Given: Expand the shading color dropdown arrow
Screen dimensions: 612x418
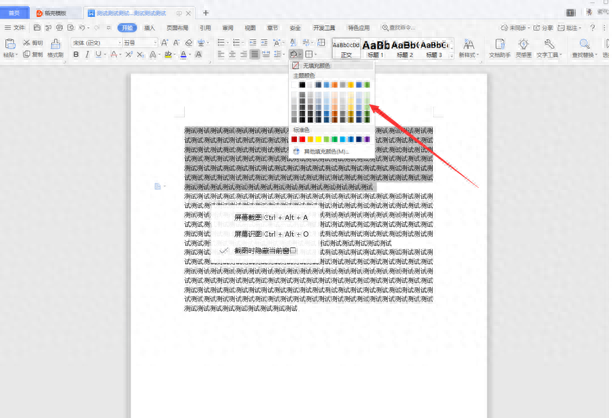Looking at the screenshot, I should [303, 55].
